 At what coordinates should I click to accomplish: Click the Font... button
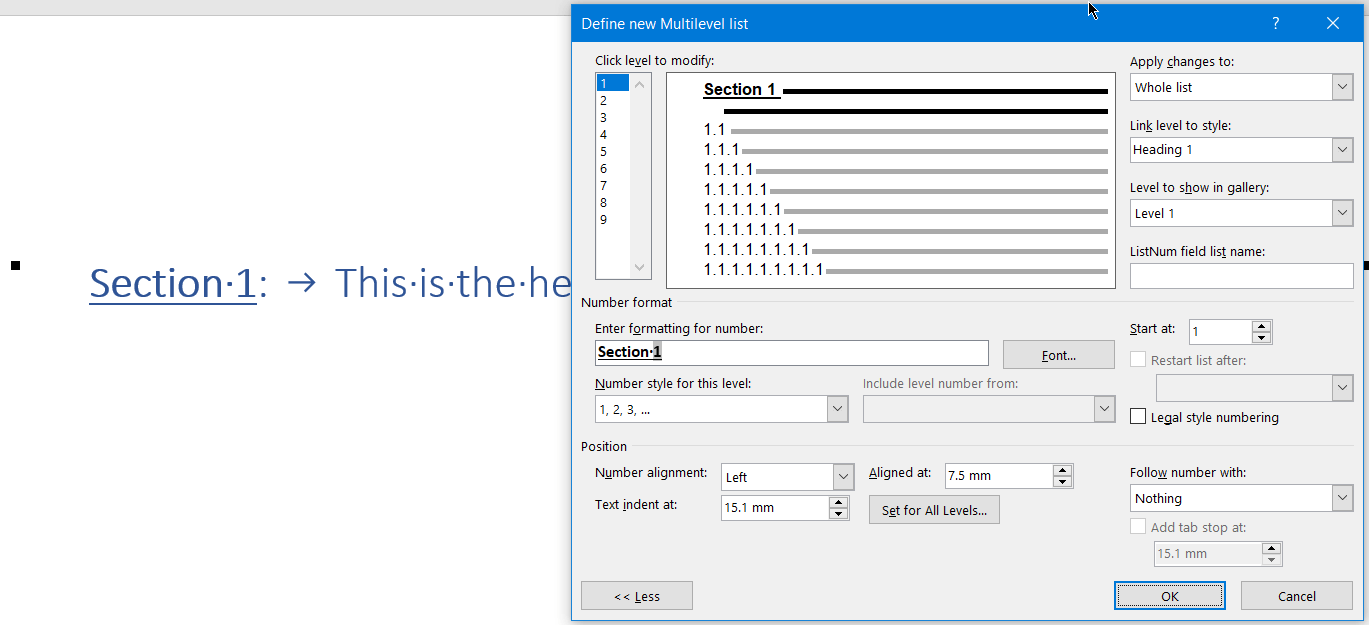[1058, 354]
